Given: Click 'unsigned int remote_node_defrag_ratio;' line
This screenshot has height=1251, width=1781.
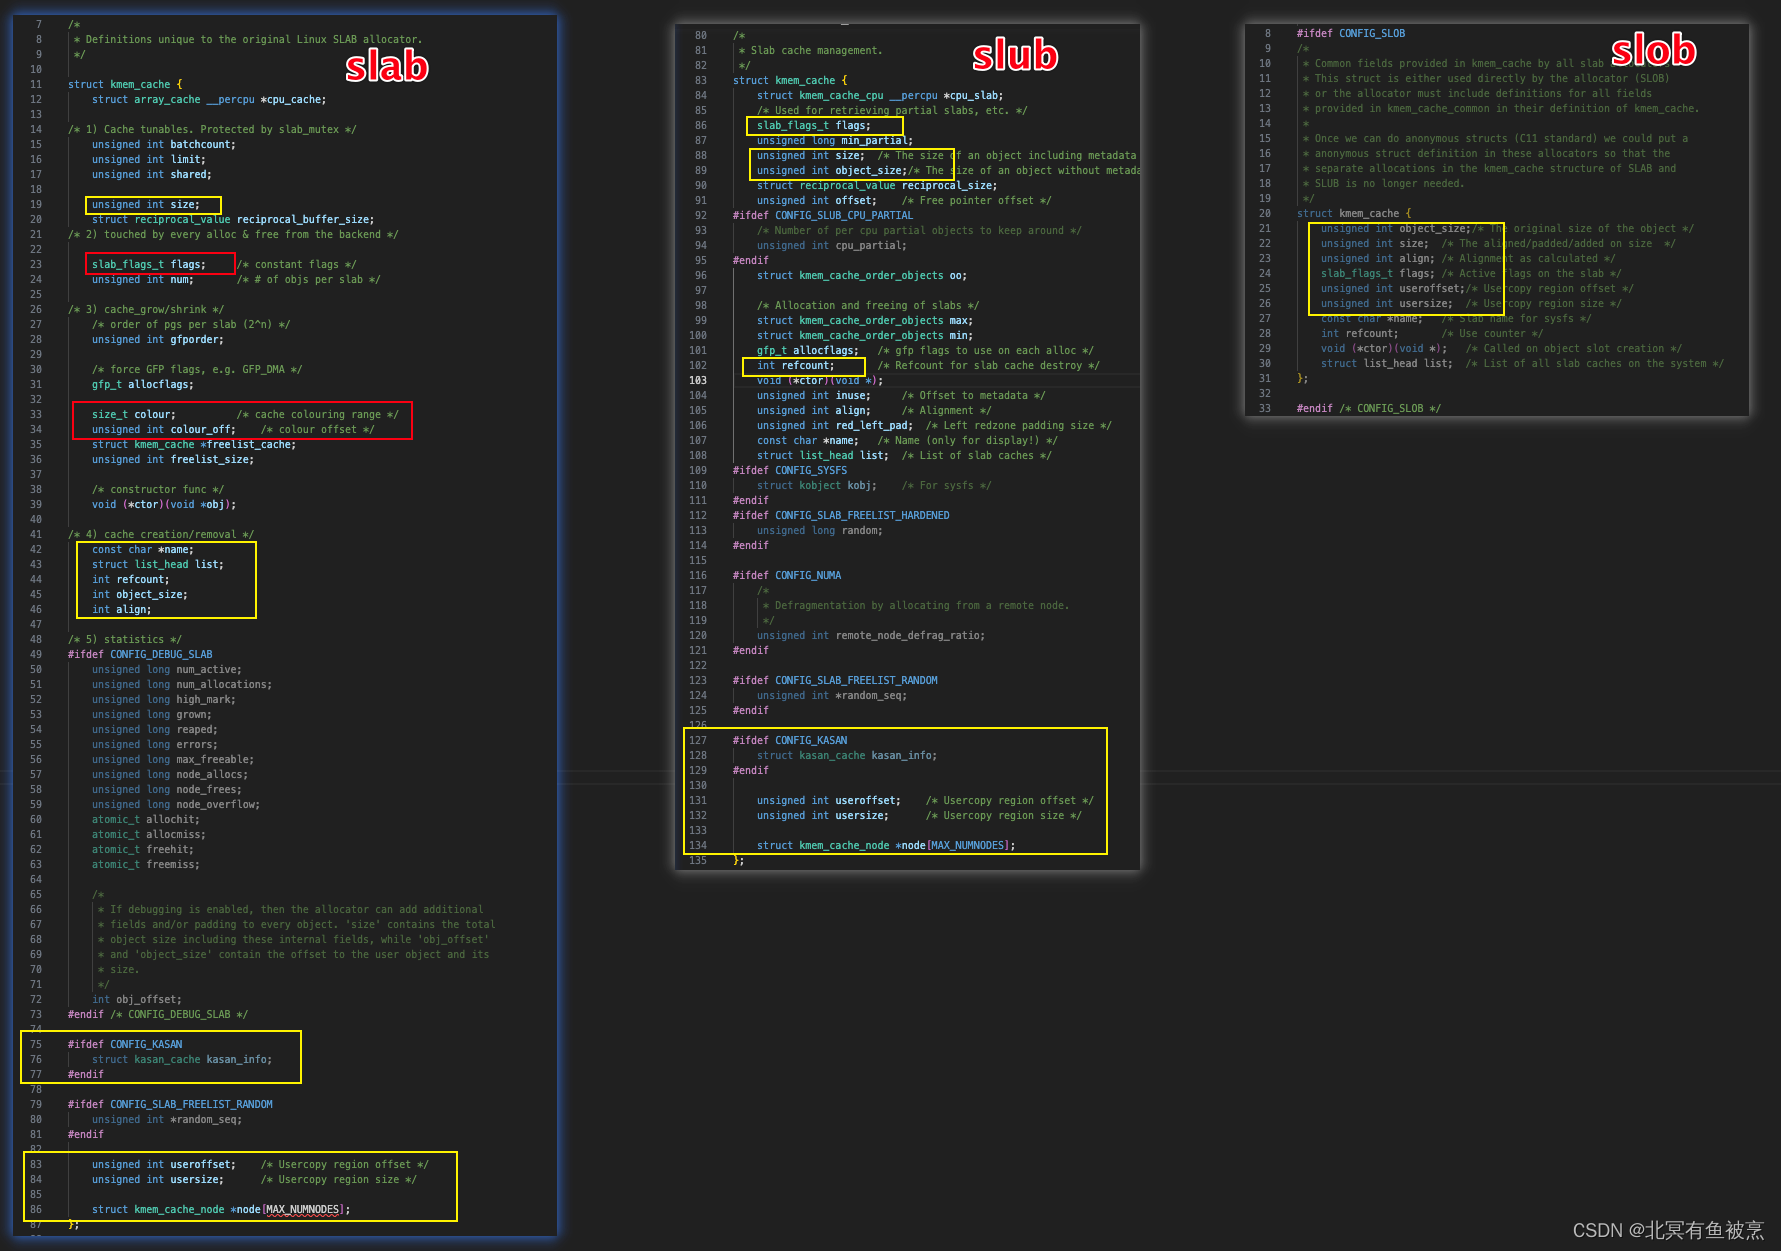Looking at the screenshot, I should (871, 635).
